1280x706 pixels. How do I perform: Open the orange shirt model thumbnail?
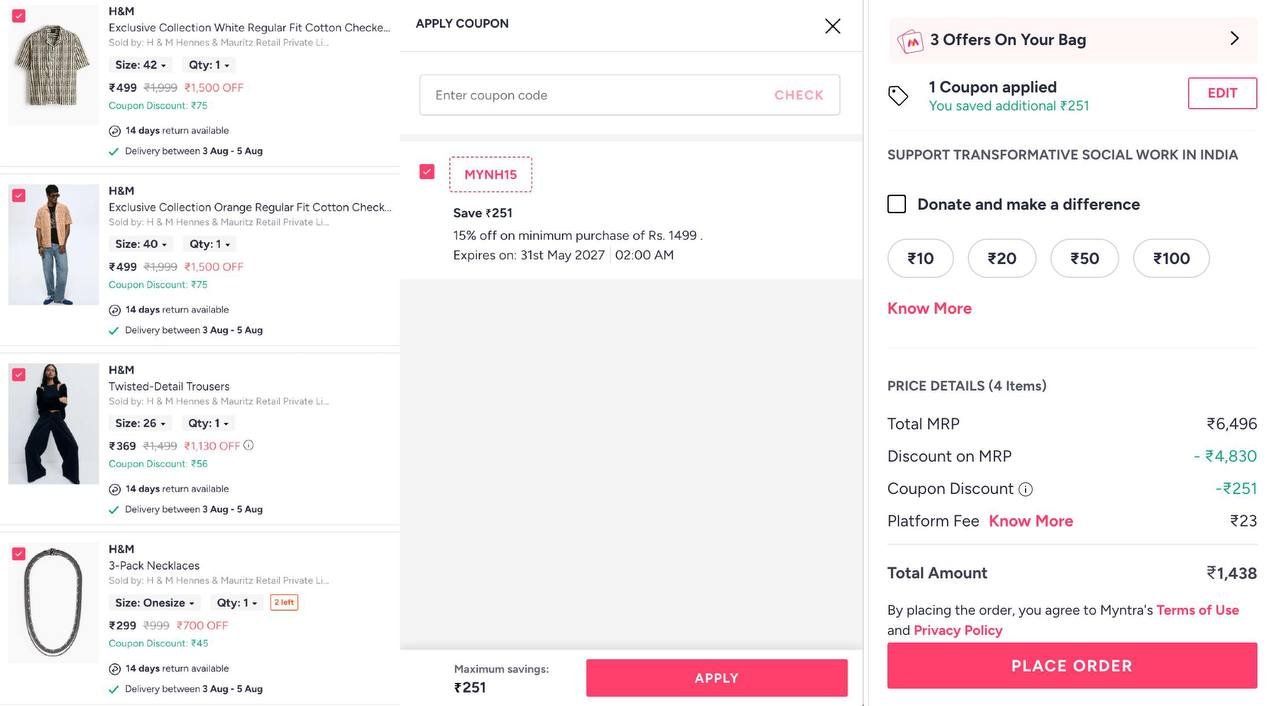pyautogui.click(x=53, y=244)
